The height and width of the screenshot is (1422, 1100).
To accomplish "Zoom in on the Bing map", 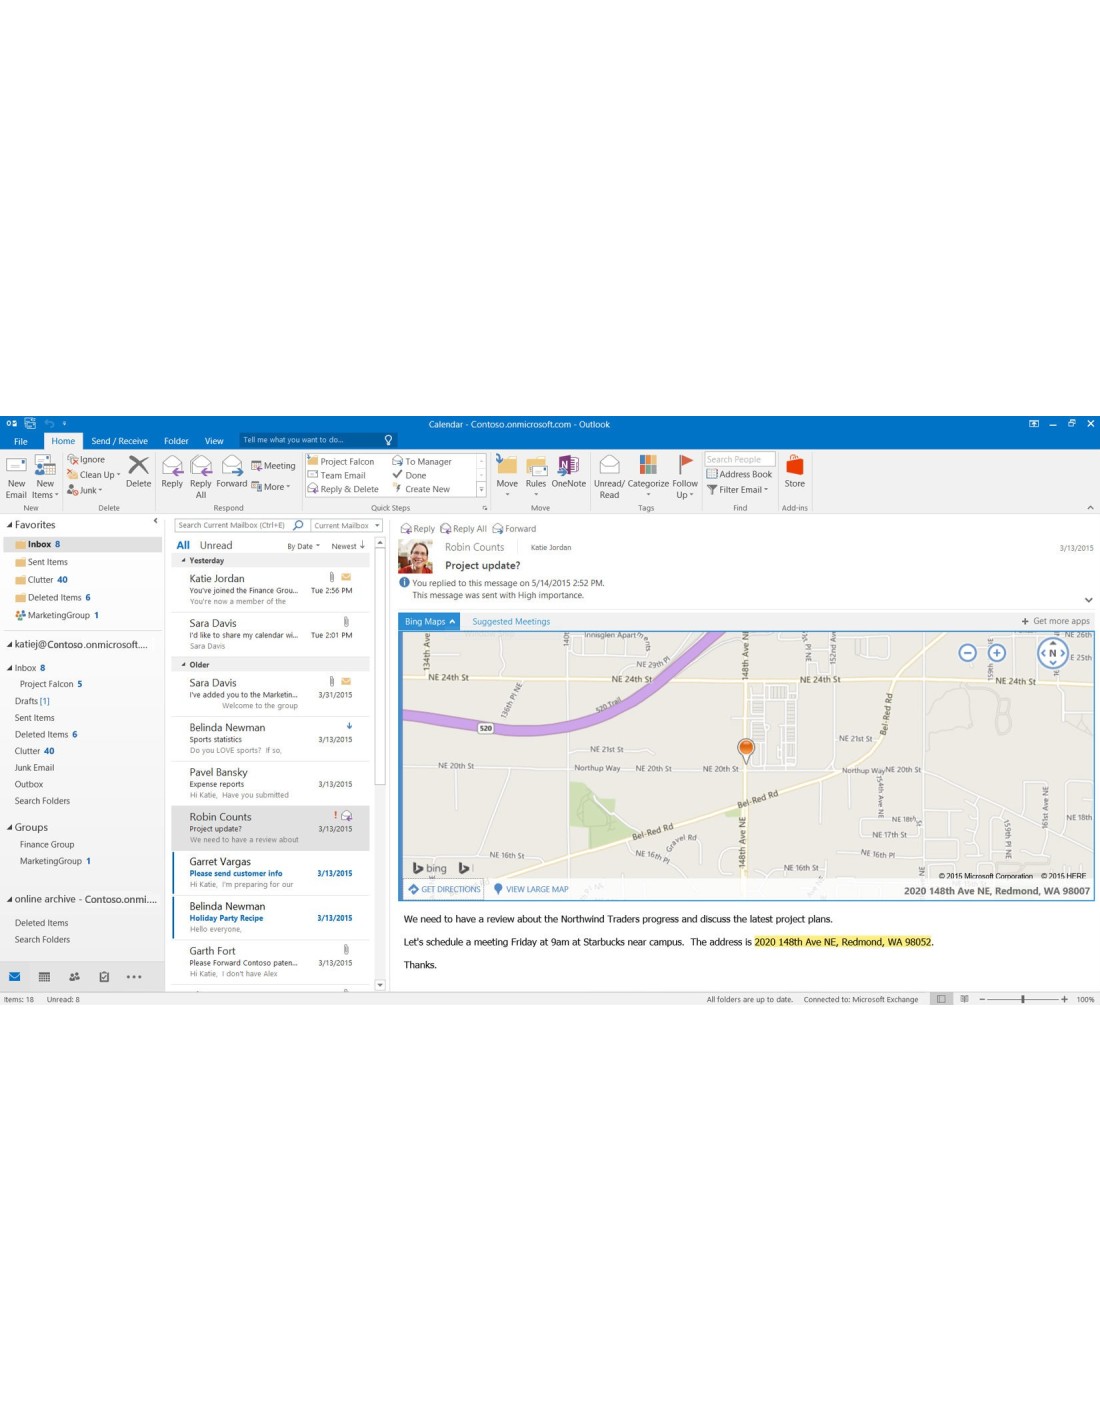I will [x=996, y=653].
